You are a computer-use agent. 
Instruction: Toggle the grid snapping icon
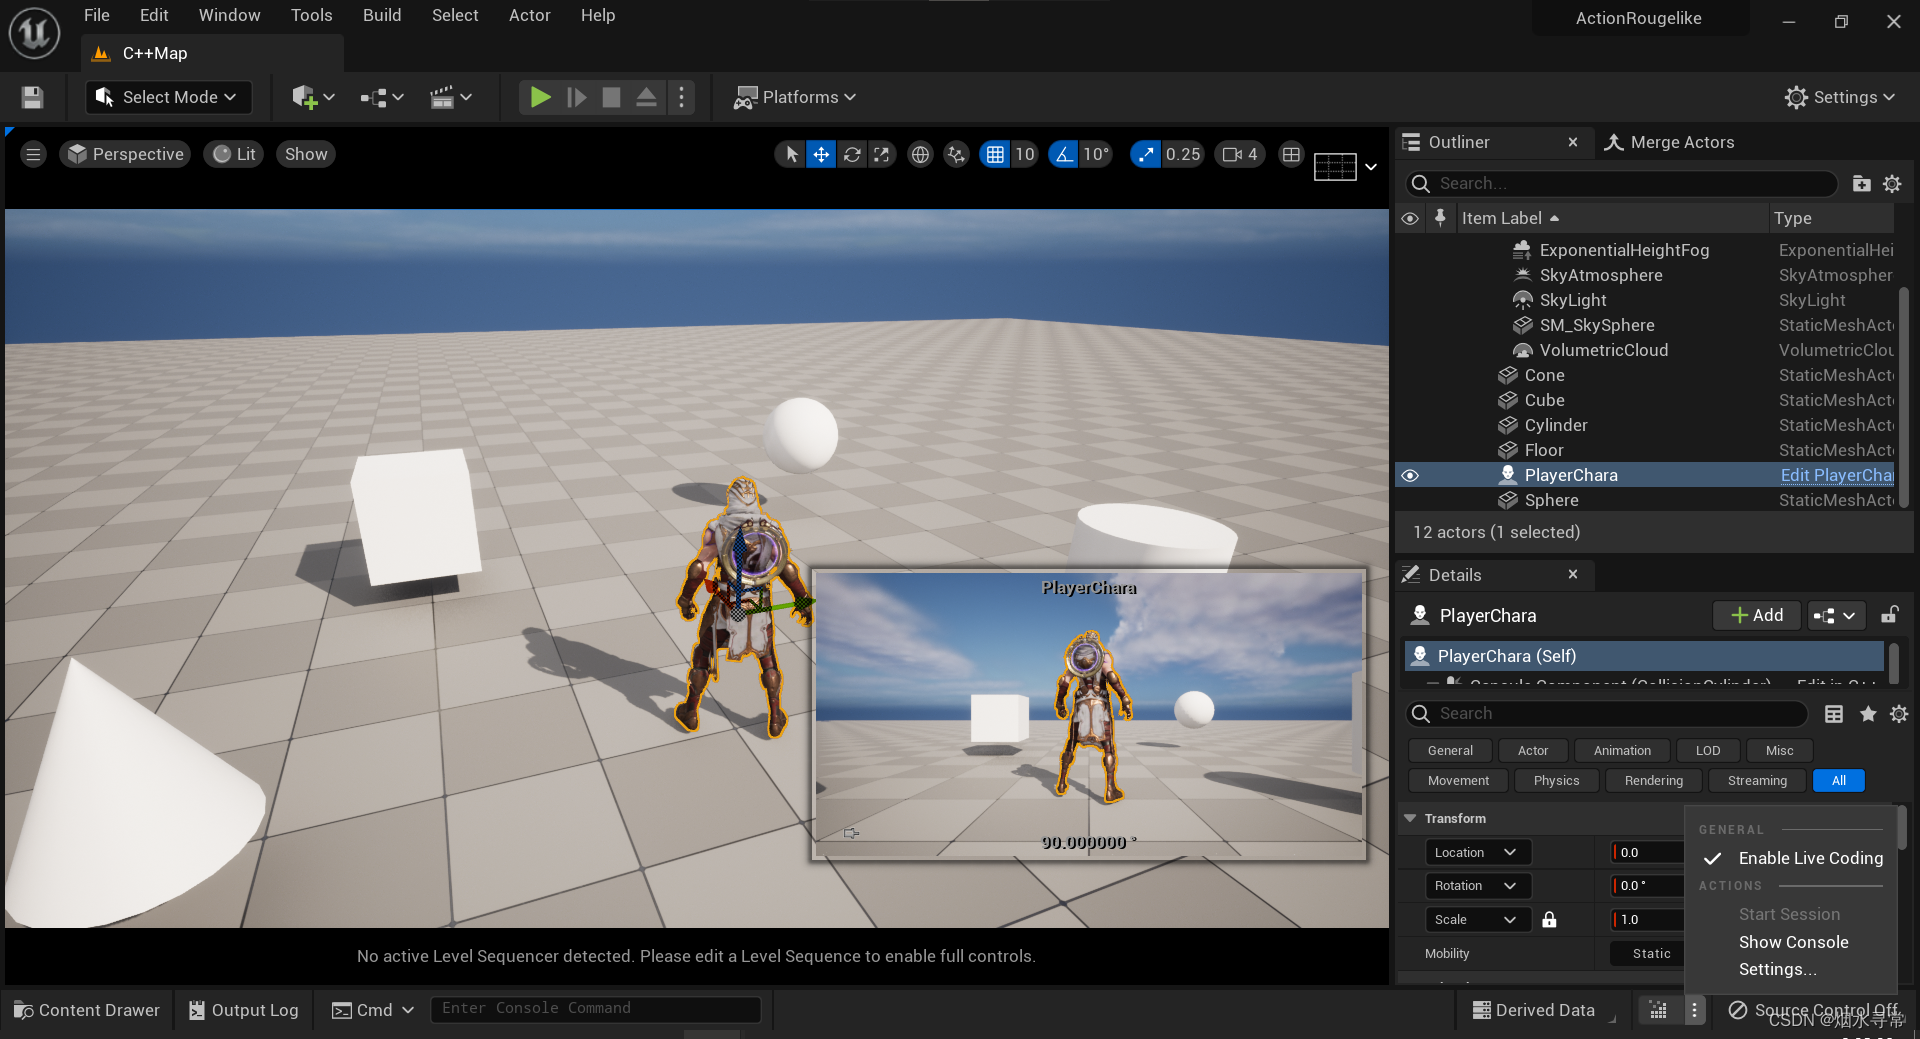[995, 154]
